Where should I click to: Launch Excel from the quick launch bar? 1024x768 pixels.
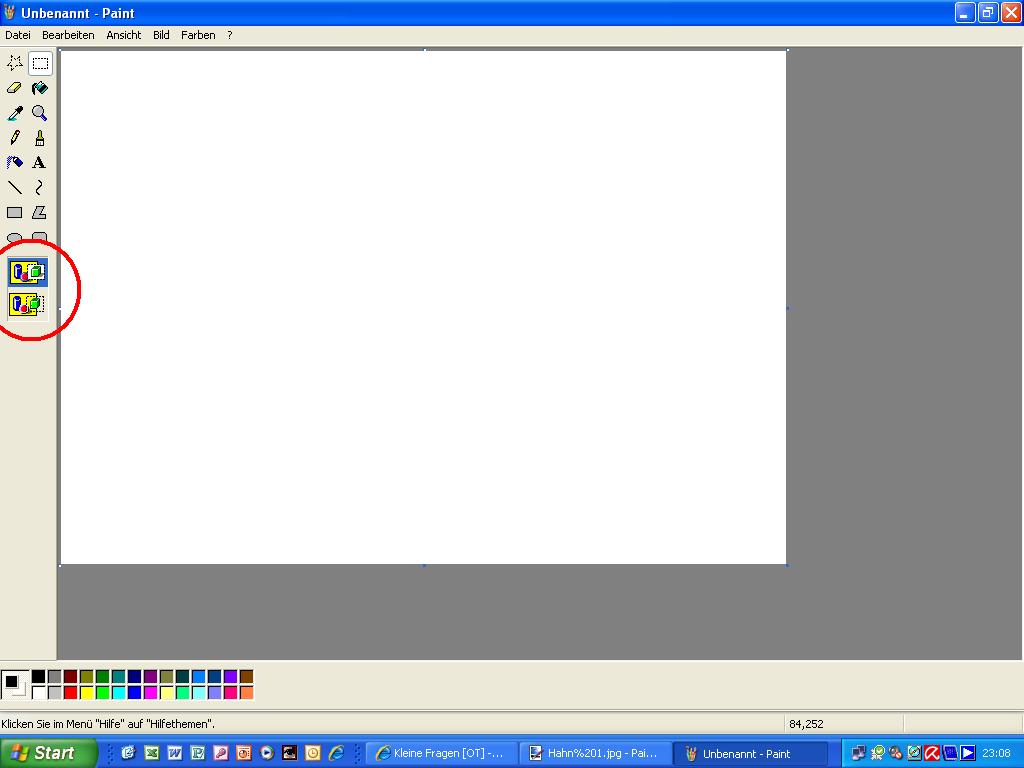click(x=152, y=753)
